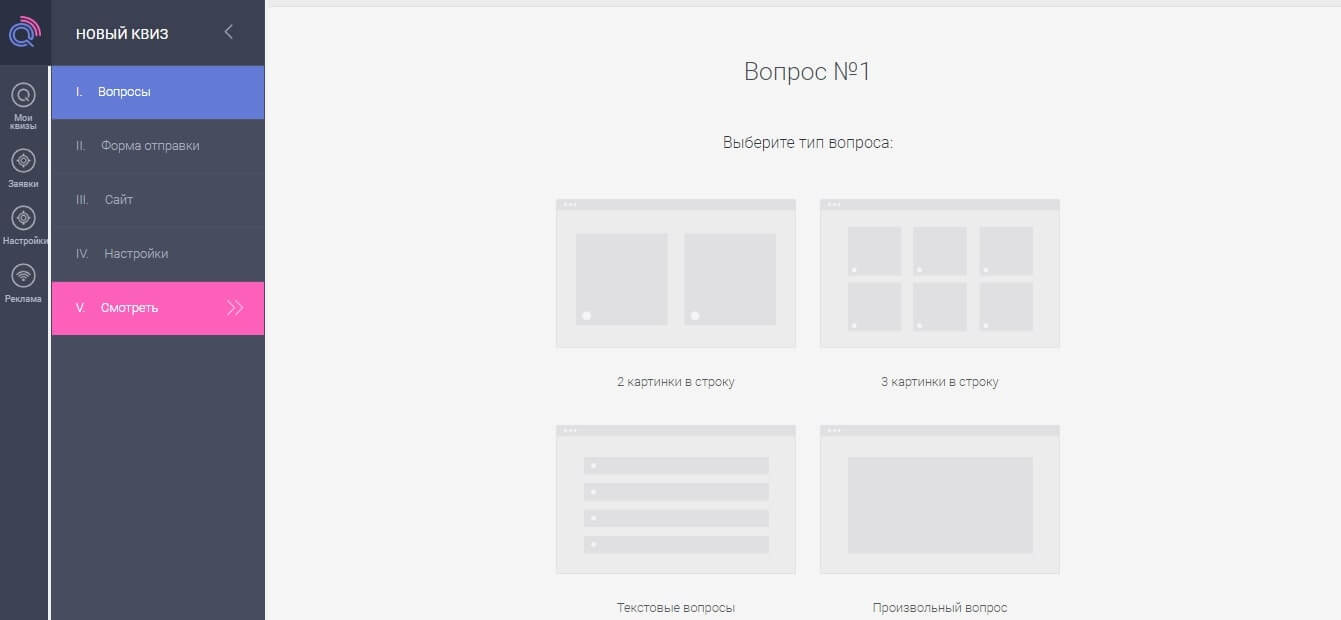Viewport: 1341px width, 620px height.
Task: Choose Произвольный вопрос layout thumbnail
Action: tap(940, 499)
